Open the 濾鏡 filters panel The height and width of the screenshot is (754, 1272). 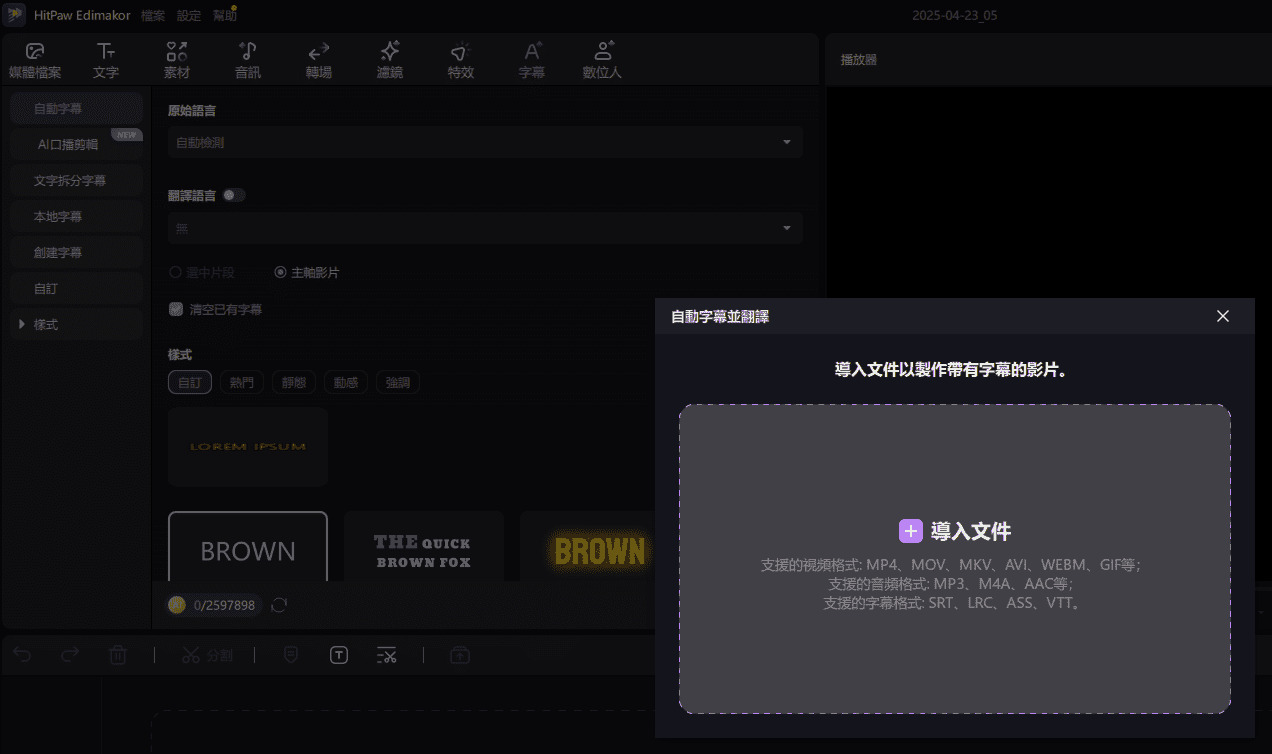click(x=390, y=60)
